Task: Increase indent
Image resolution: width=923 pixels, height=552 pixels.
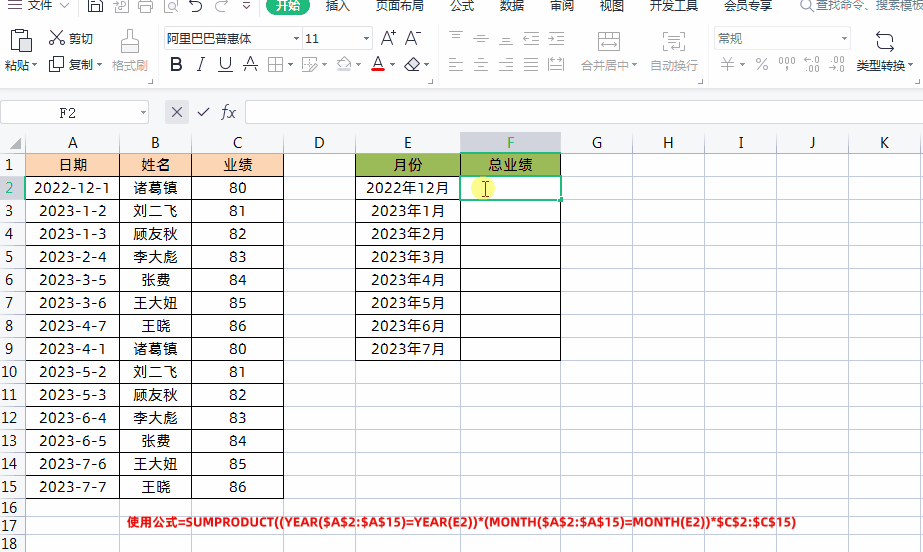Action: [556, 38]
